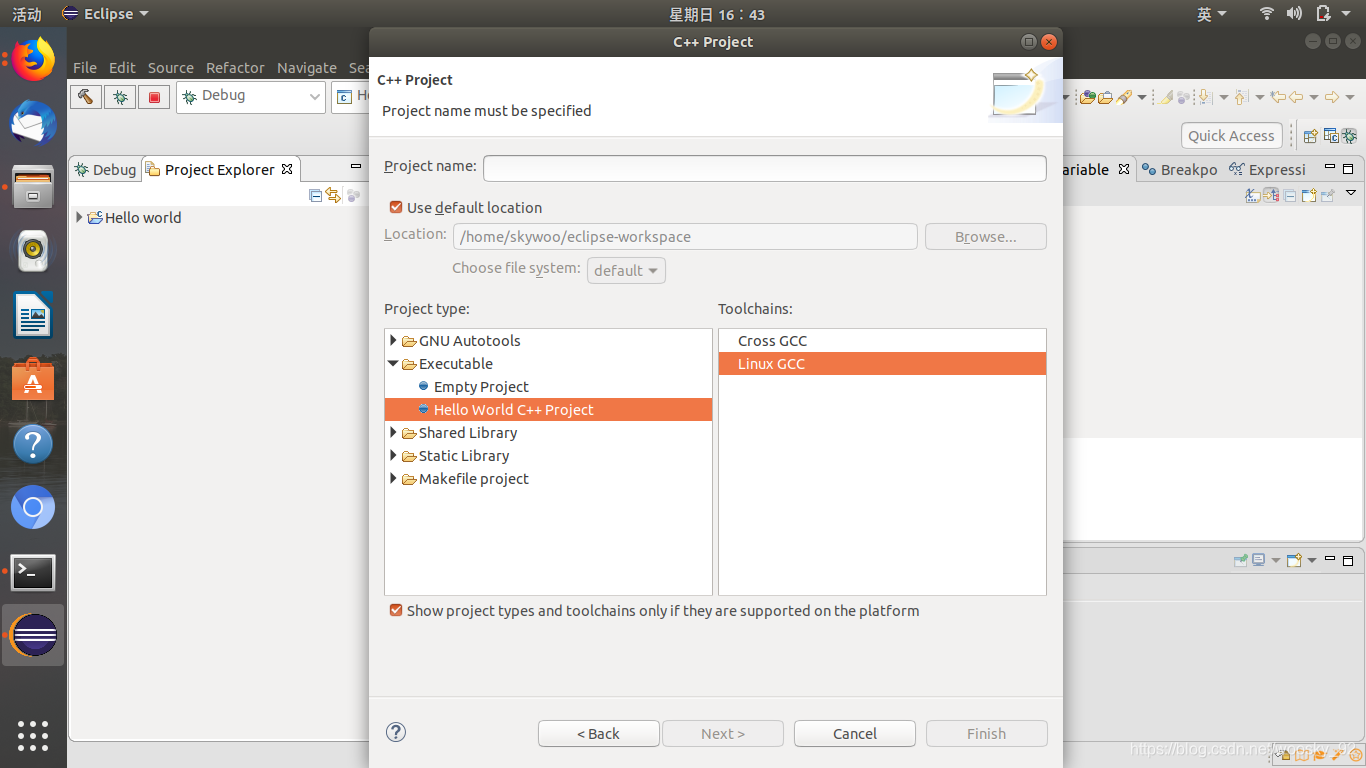Click the Open Task folder icon

pyautogui.click(x=1105, y=97)
